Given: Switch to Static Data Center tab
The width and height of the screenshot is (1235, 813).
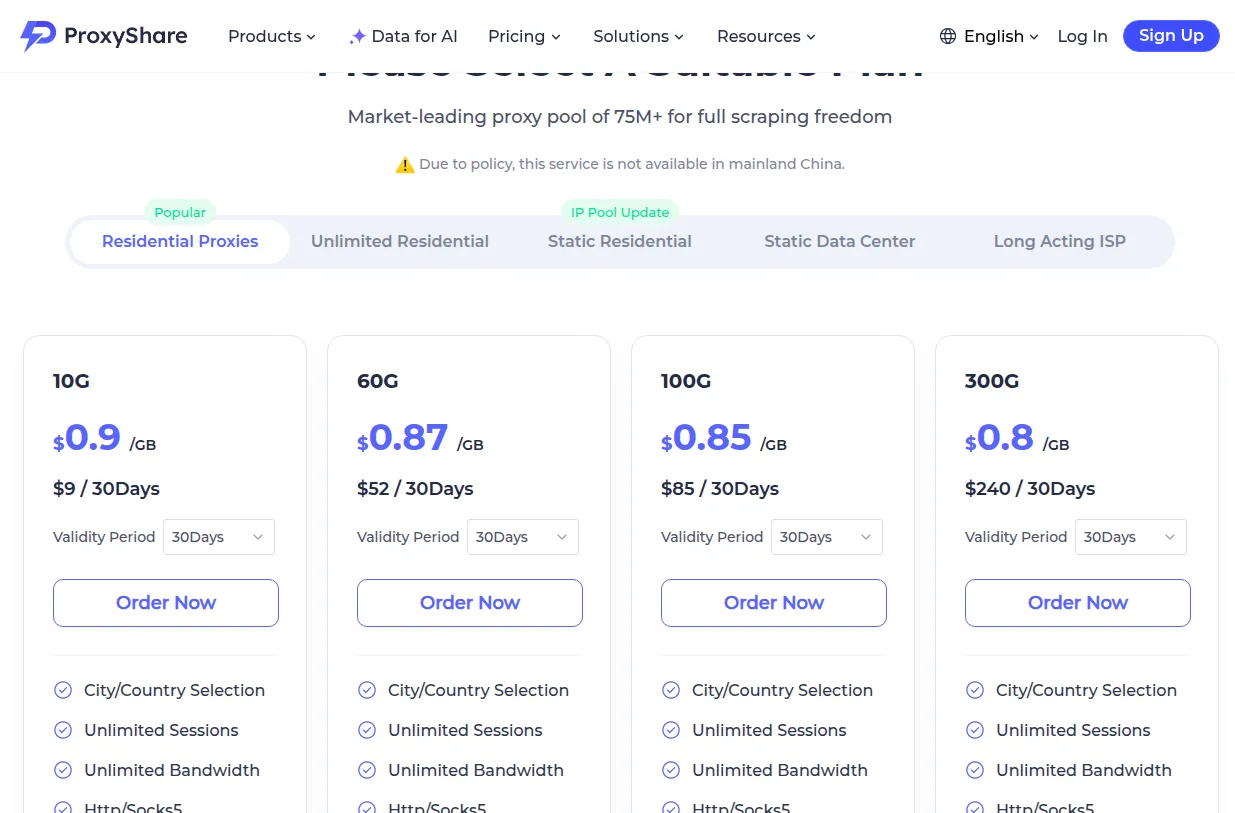Looking at the screenshot, I should pos(840,242).
